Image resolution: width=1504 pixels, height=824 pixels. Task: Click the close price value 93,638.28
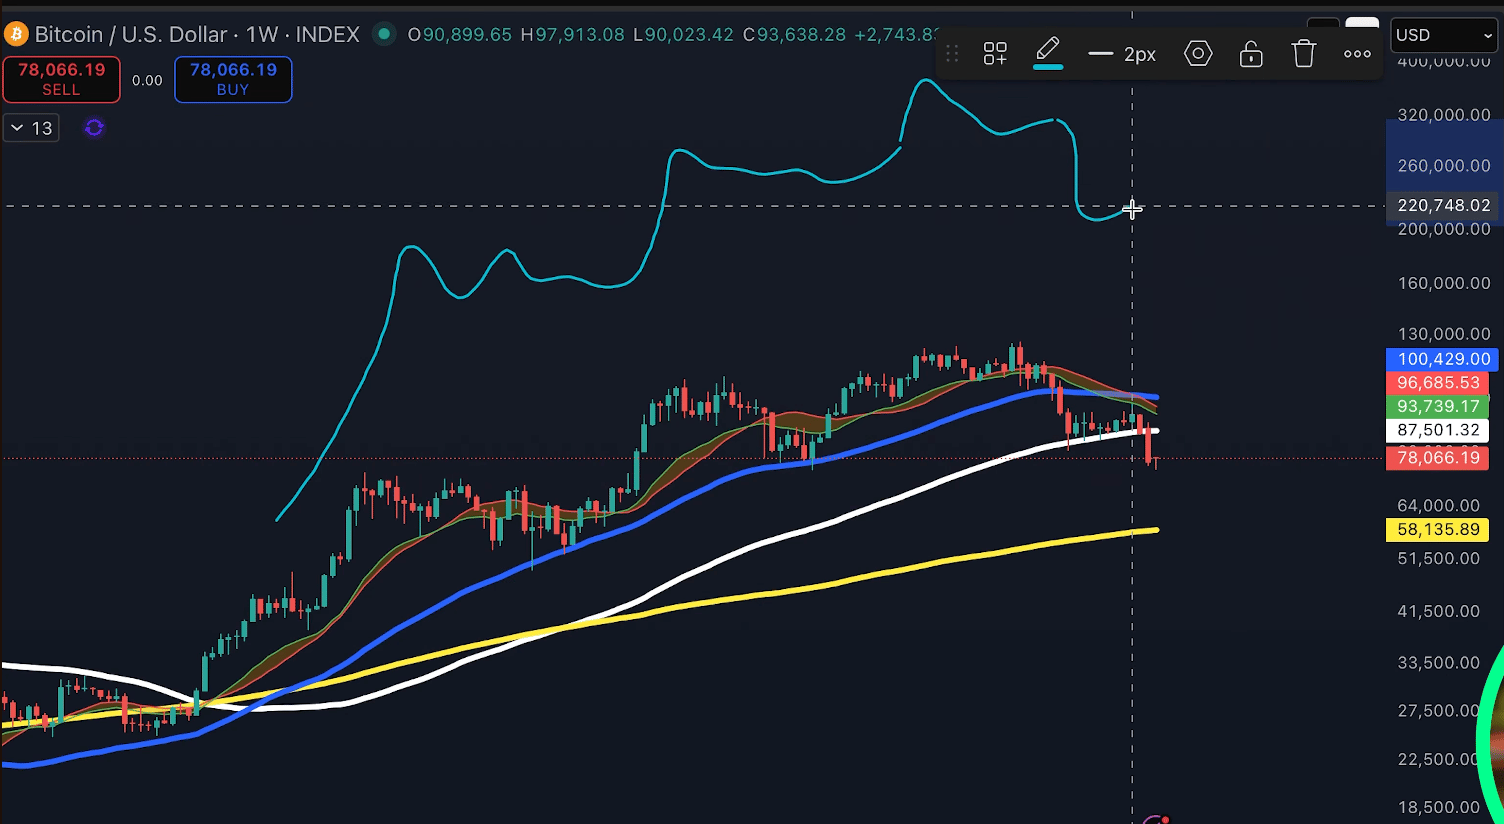click(x=802, y=35)
